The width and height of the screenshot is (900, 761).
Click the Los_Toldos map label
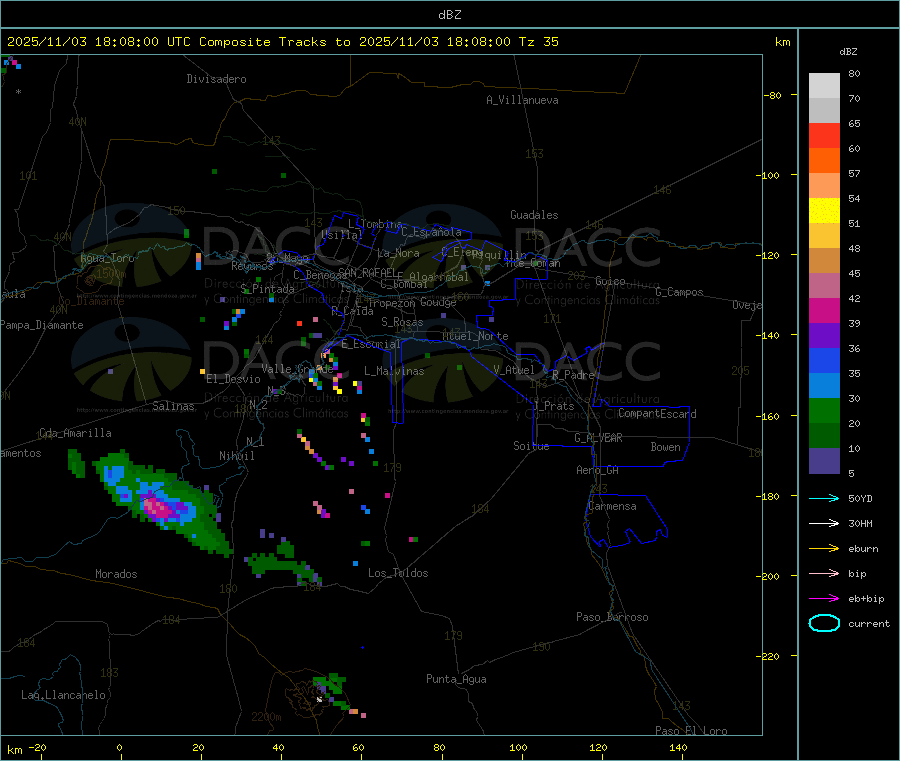(x=398, y=573)
